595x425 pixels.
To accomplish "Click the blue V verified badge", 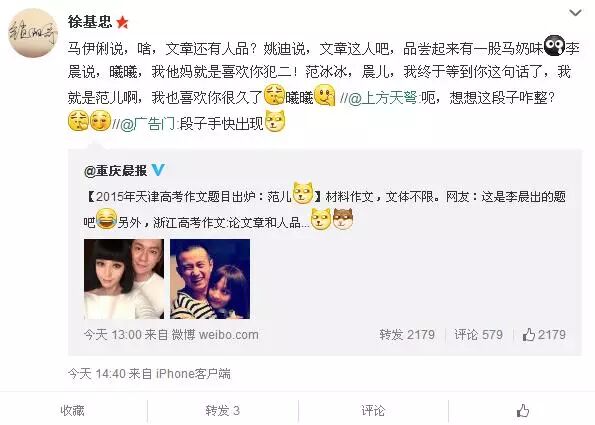I will tap(158, 170).
